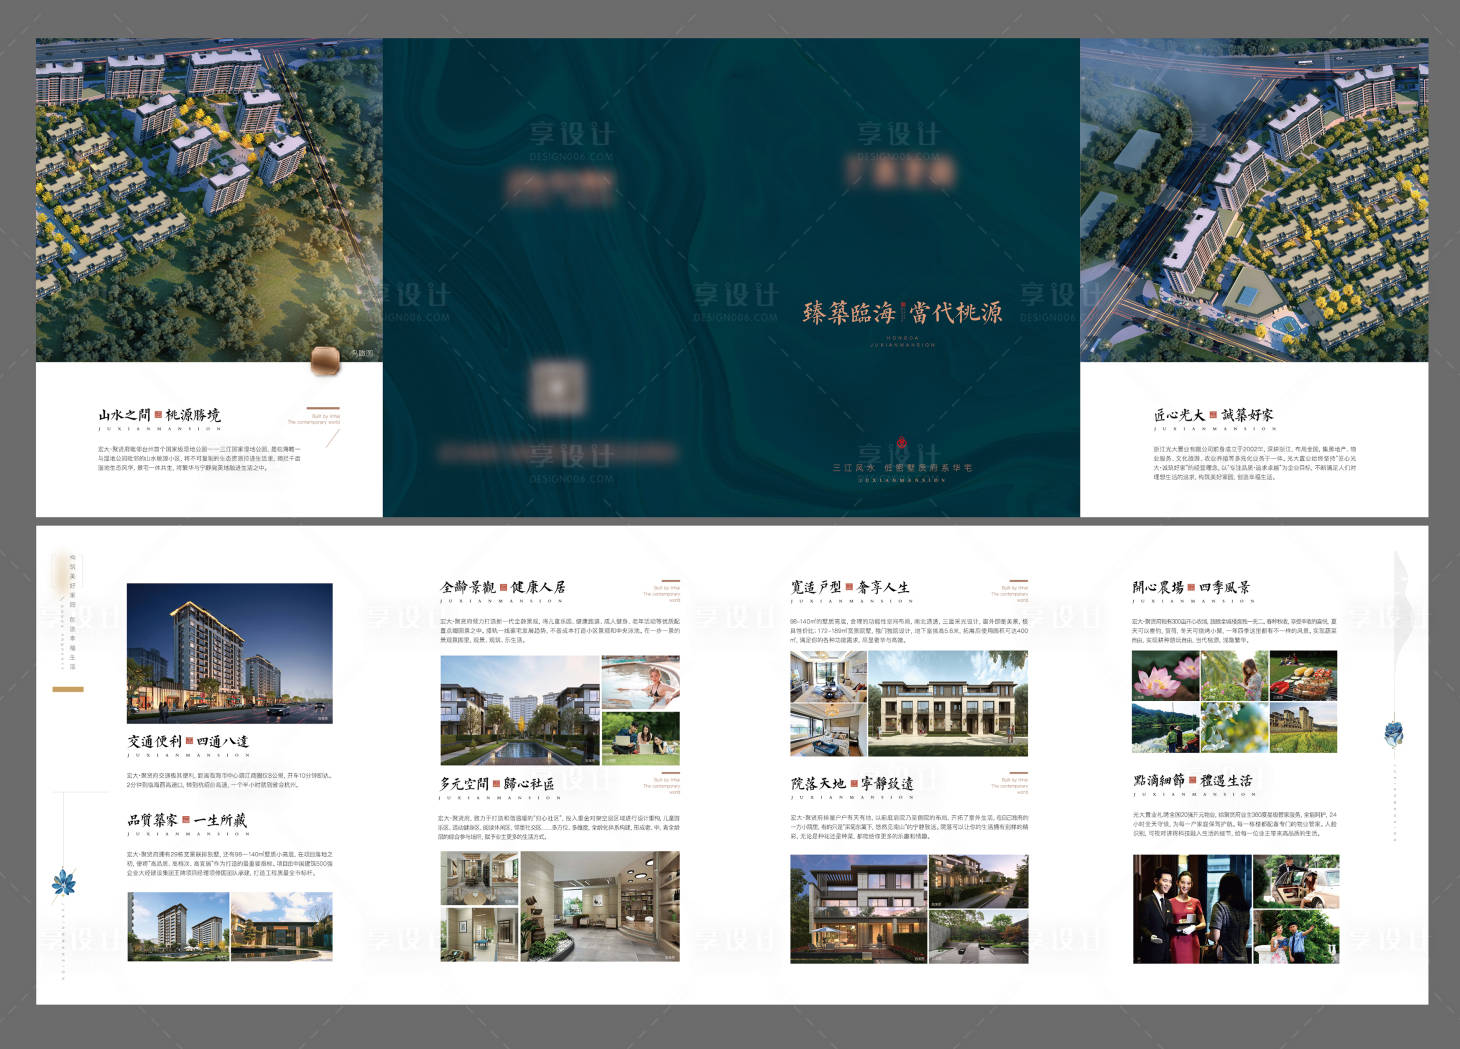Click the bronze square icon on the aerial photo
This screenshot has width=1460, height=1049.
click(x=325, y=361)
